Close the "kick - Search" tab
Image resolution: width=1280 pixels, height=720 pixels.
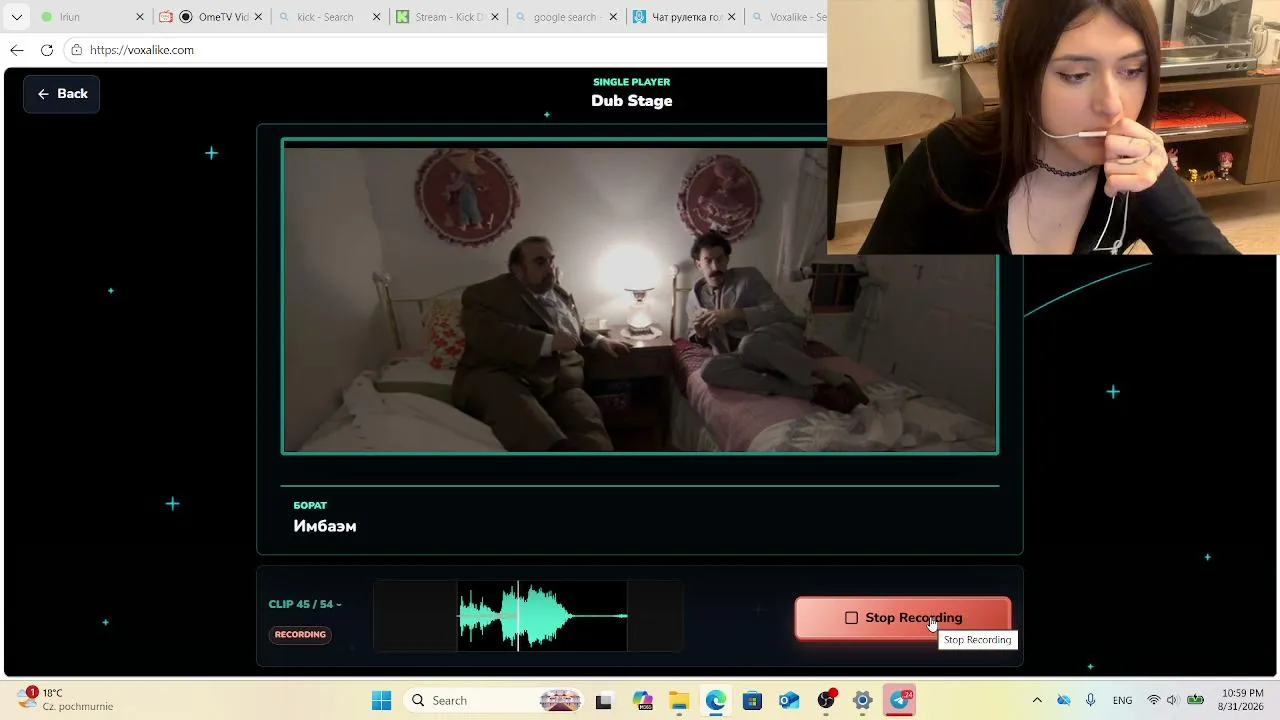[377, 17]
